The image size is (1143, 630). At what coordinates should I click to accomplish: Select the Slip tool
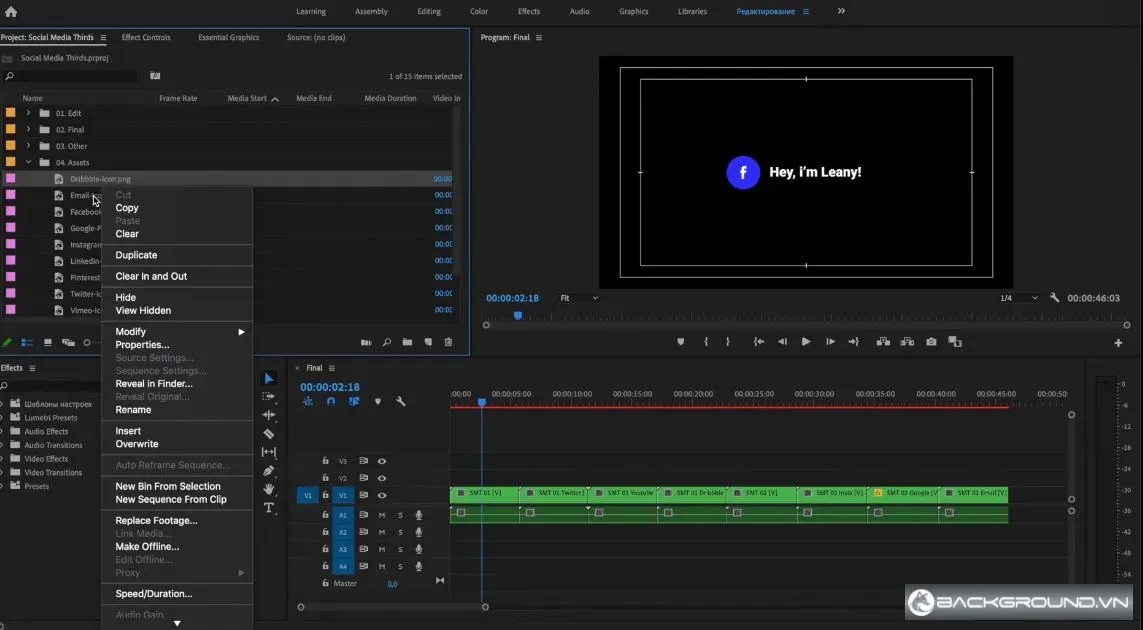pyautogui.click(x=269, y=452)
